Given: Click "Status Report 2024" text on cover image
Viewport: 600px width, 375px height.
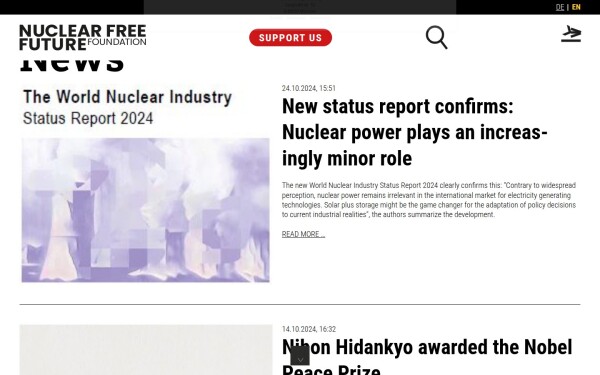Looking at the screenshot, I should (x=88, y=118).
